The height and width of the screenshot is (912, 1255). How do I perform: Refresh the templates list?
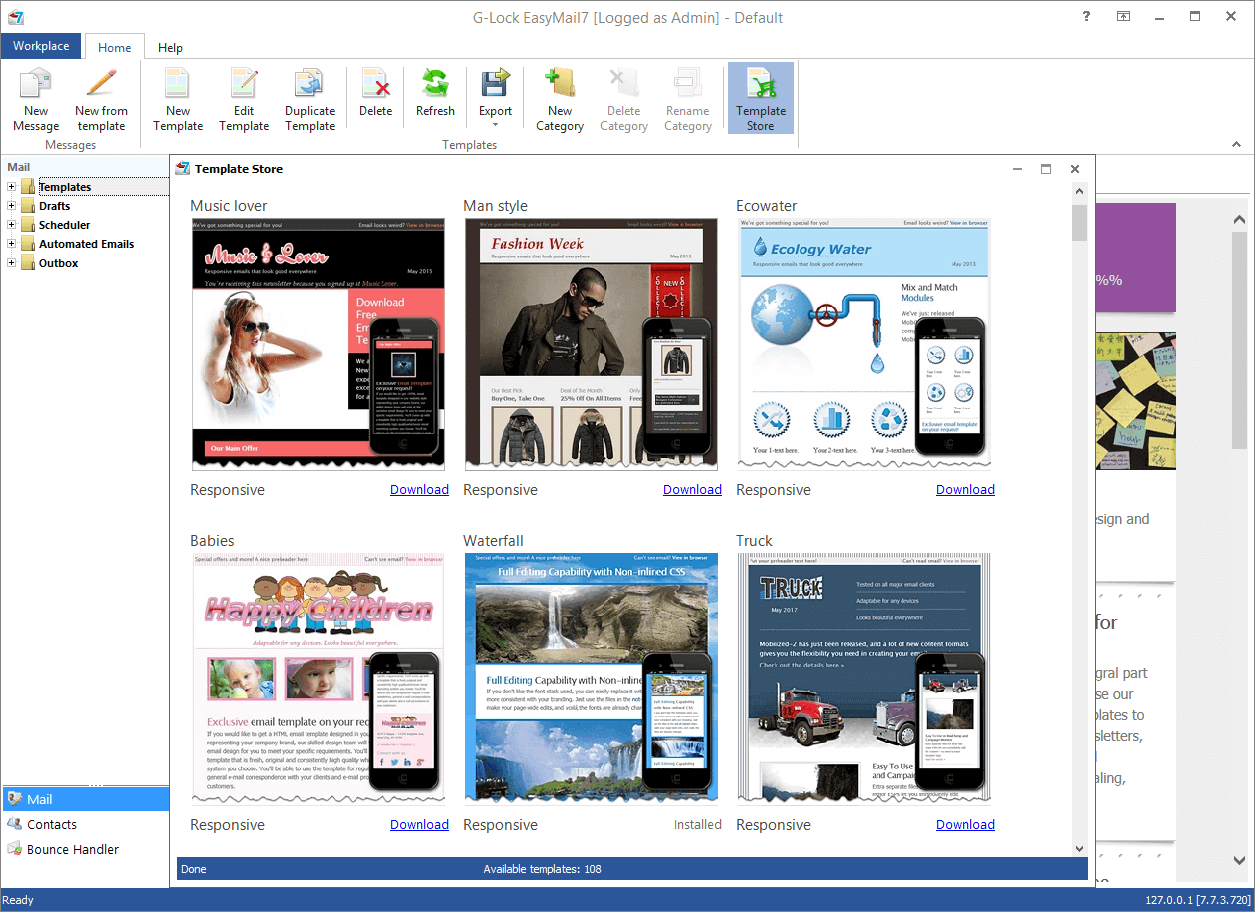coord(435,92)
